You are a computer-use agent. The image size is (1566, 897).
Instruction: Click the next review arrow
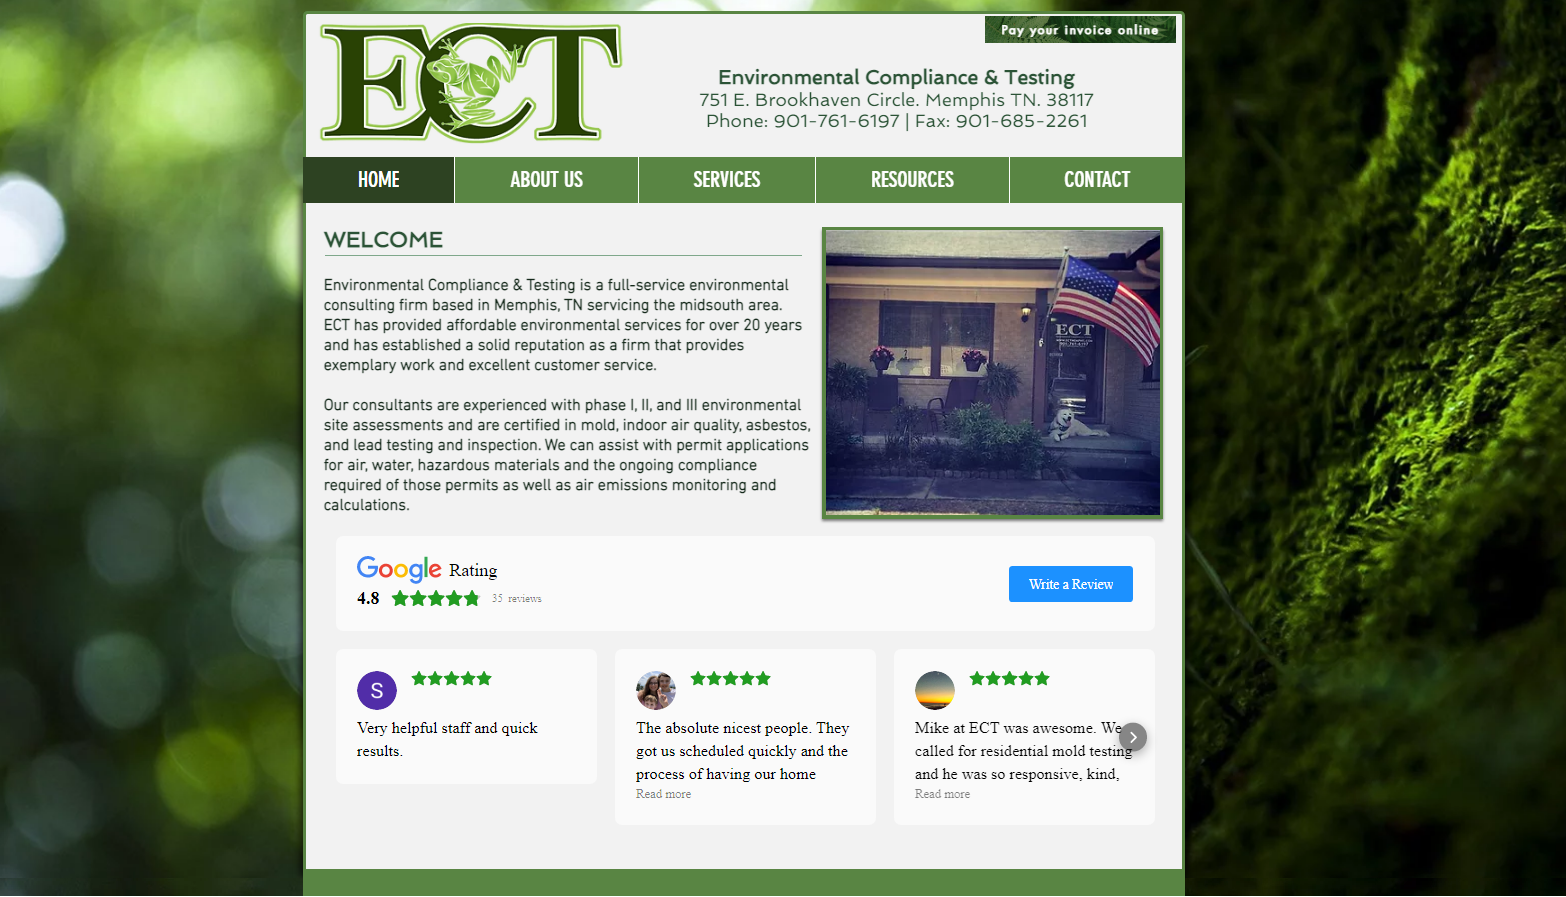coord(1132,737)
